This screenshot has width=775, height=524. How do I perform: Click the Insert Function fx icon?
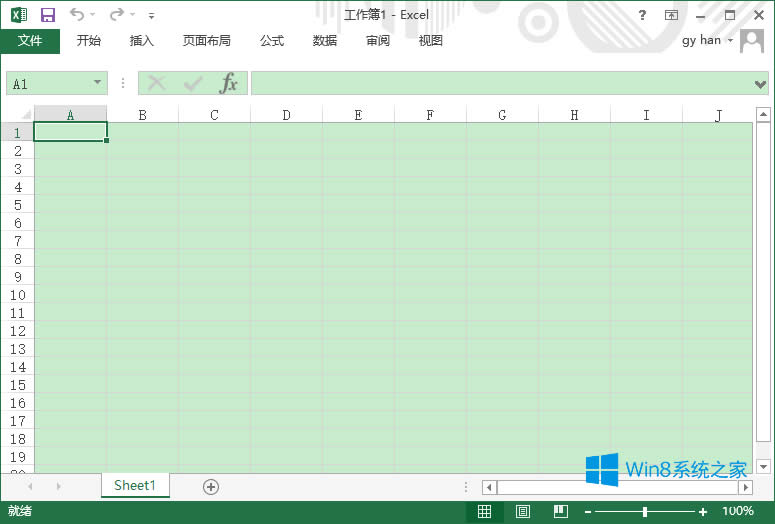coord(229,84)
